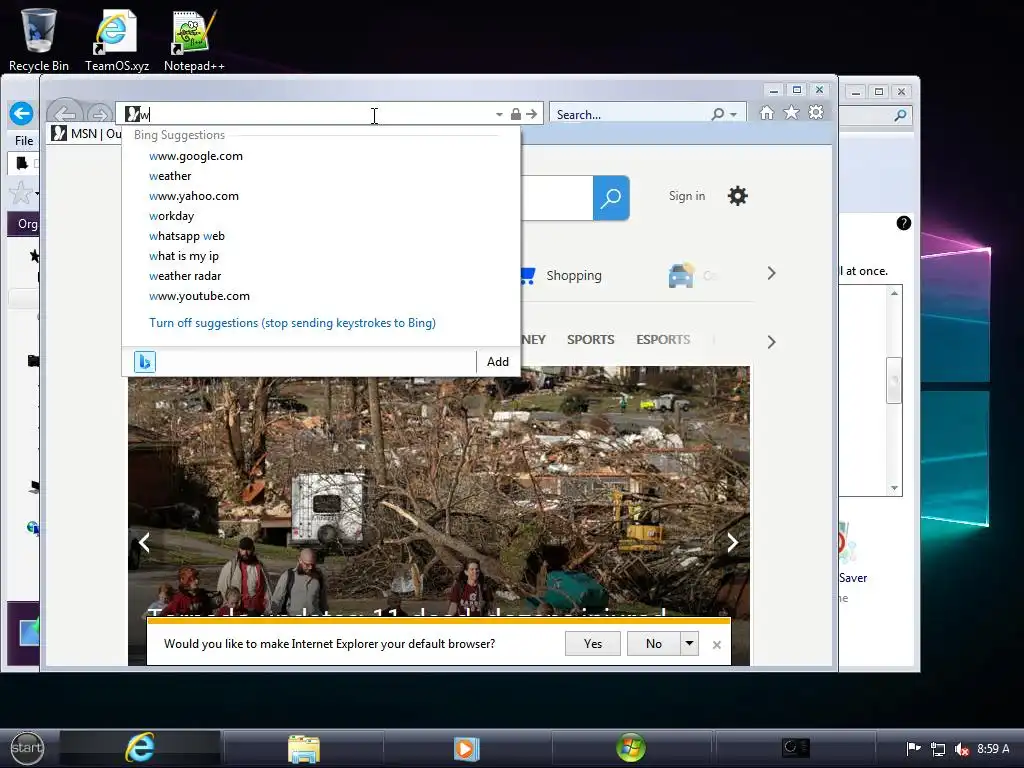Select www.yahoo.com suggestion
The width and height of the screenshot is (1024, 768).
click(194, 196)
